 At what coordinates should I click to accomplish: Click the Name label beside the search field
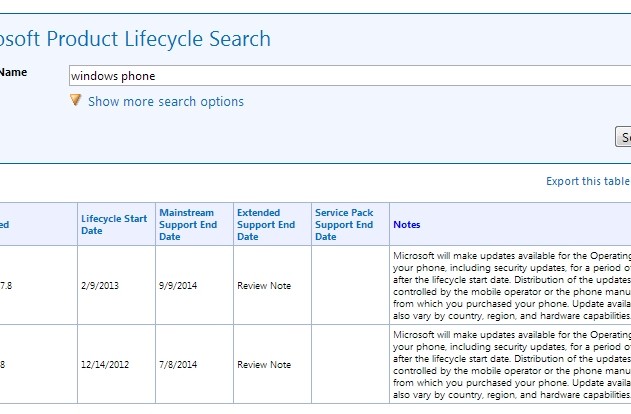13,72
